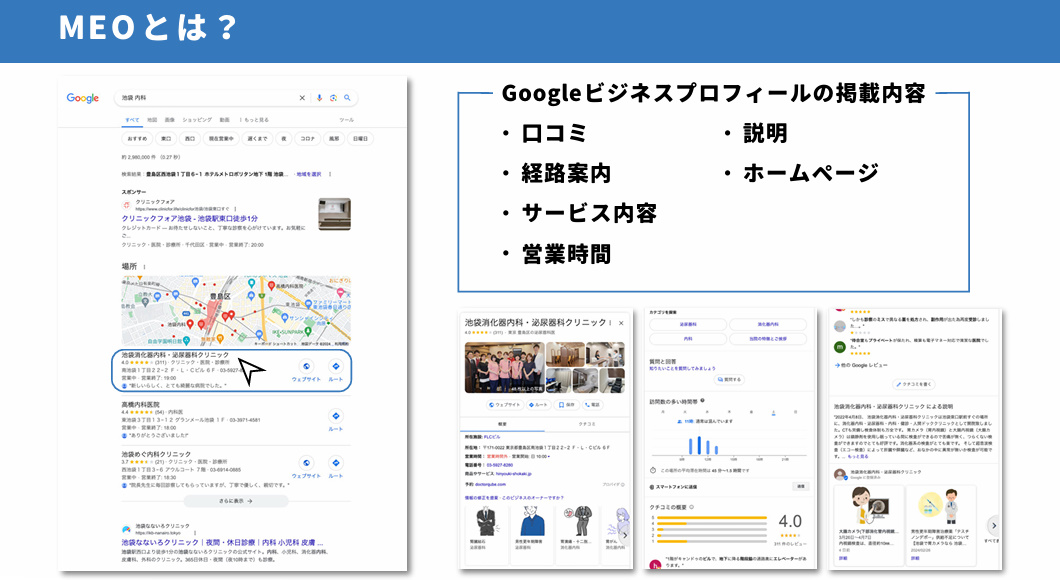This screenshot has width=1060, height=580.
Task: Click the Google Lens image search icon
Action: (x=333, y=98)
